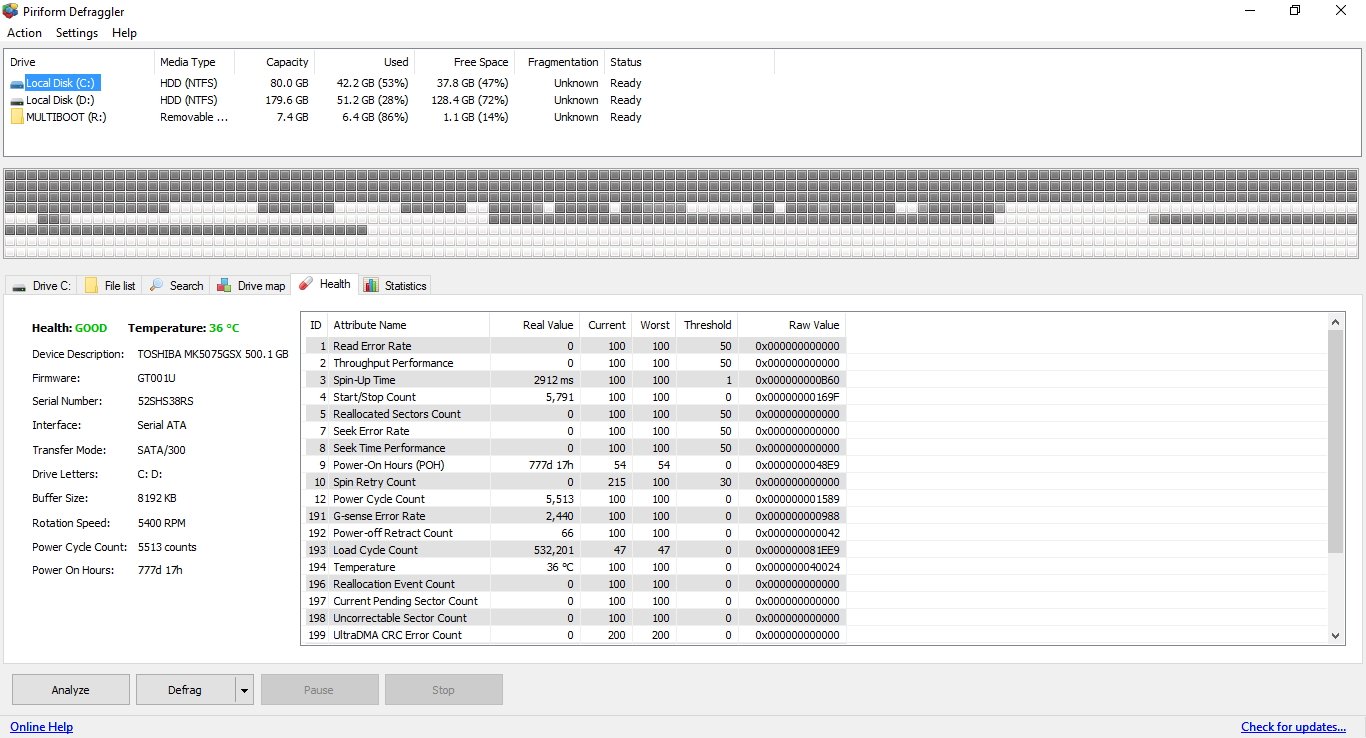Screen dimensions: 1366x738
Task: Select the Load Cycle Count row
Action: point(574,550)
